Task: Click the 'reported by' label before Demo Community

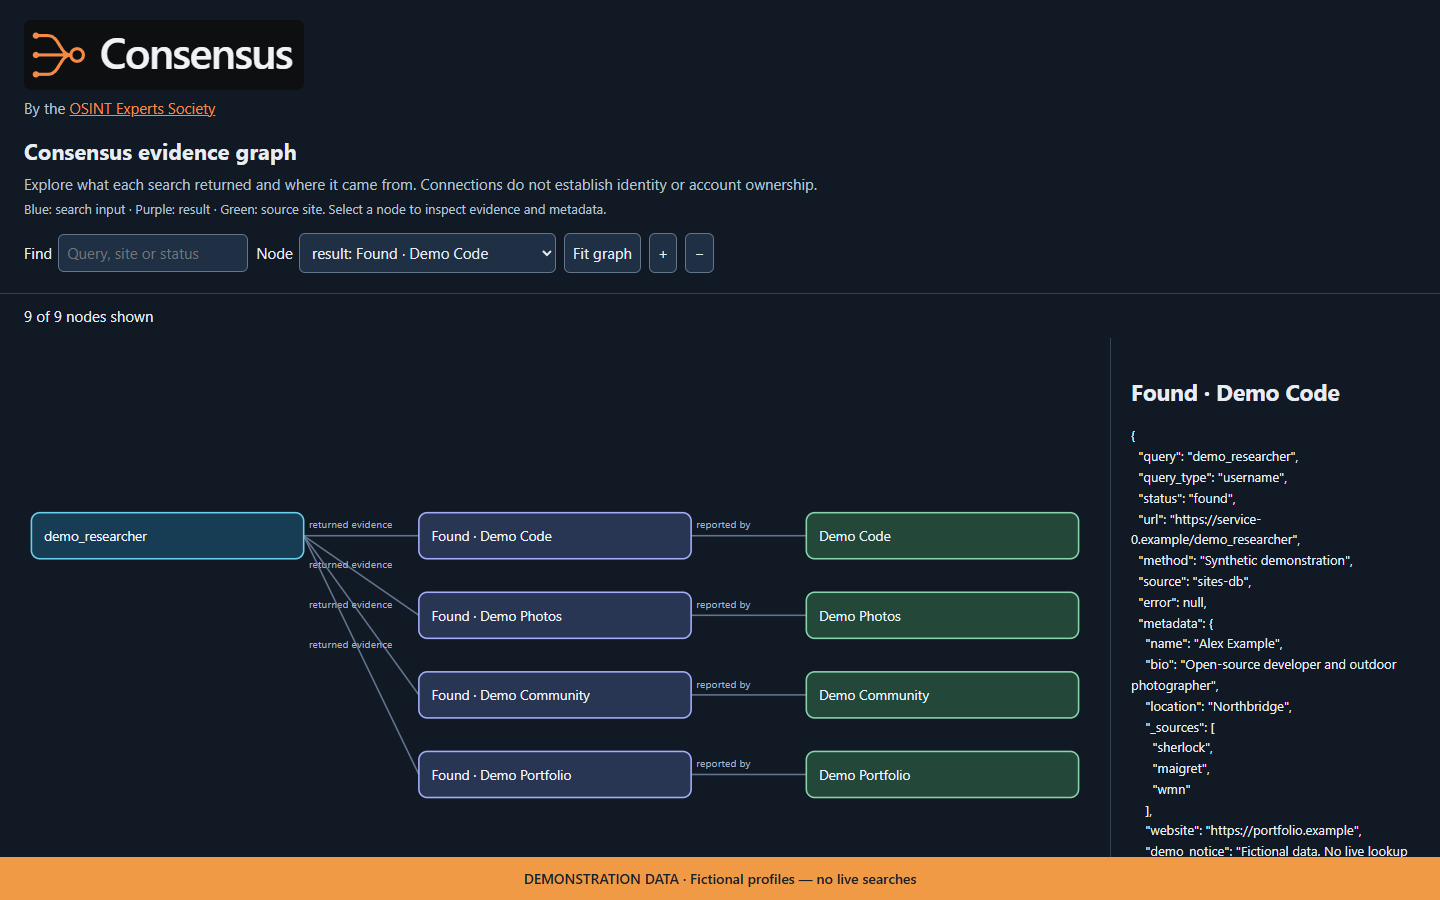Action: [723, 685]
